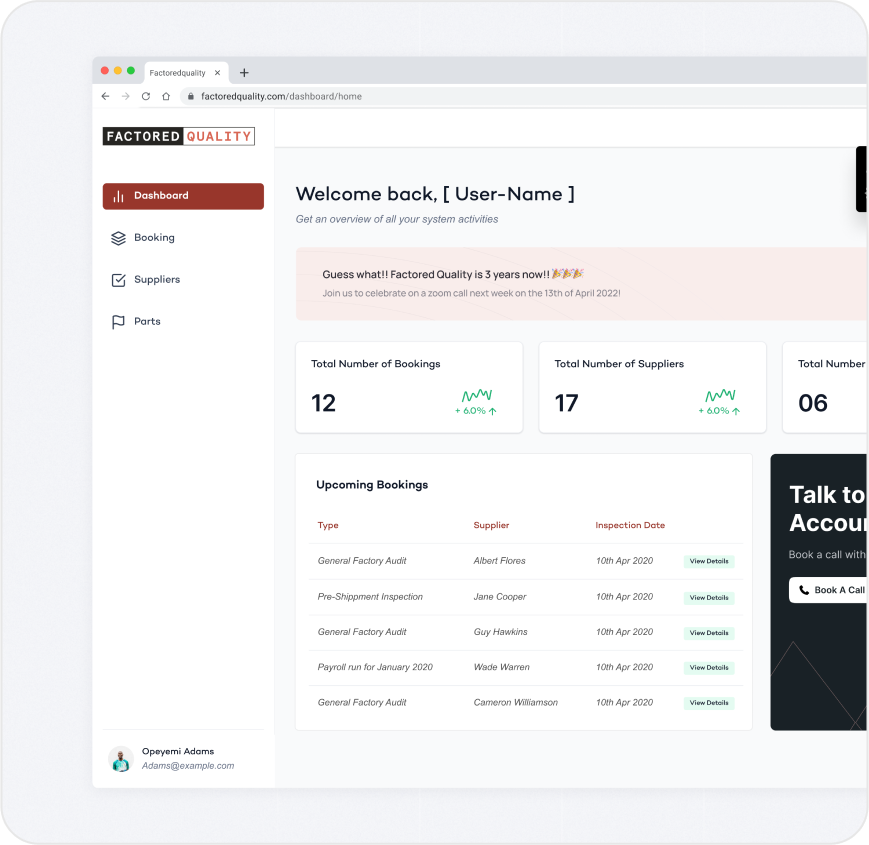Click the Booking layers icon in sidebar

tap(119, 238)
